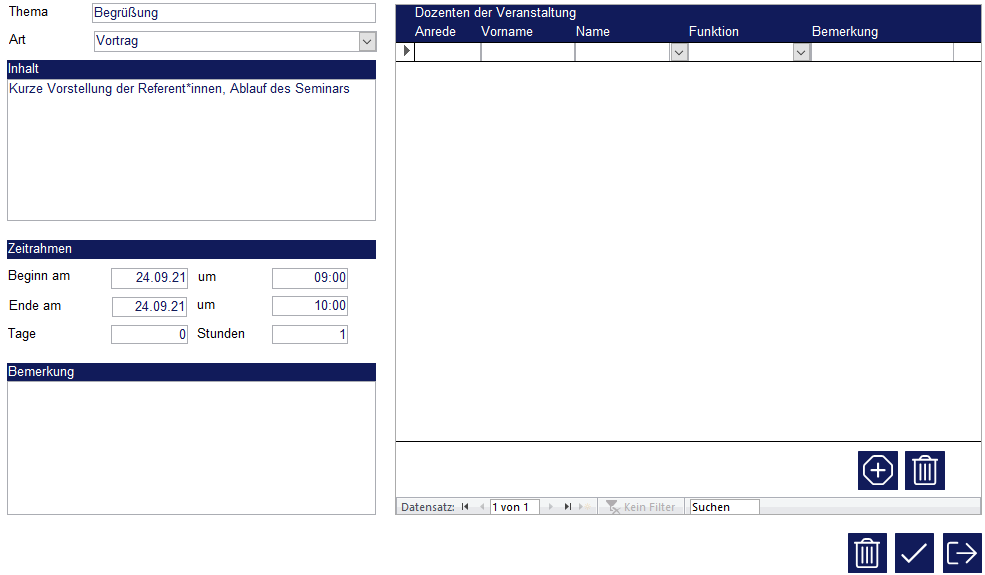Click the previous record arrow in navigator
Screen dimensions: 985x575
pos(482,507)
